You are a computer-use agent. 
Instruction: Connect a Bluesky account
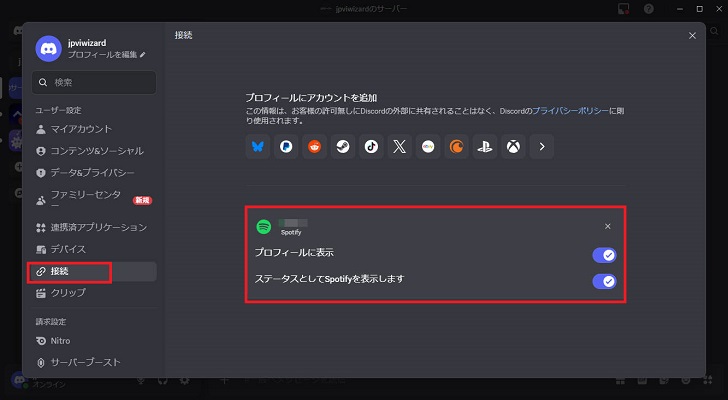coord(258,147)
